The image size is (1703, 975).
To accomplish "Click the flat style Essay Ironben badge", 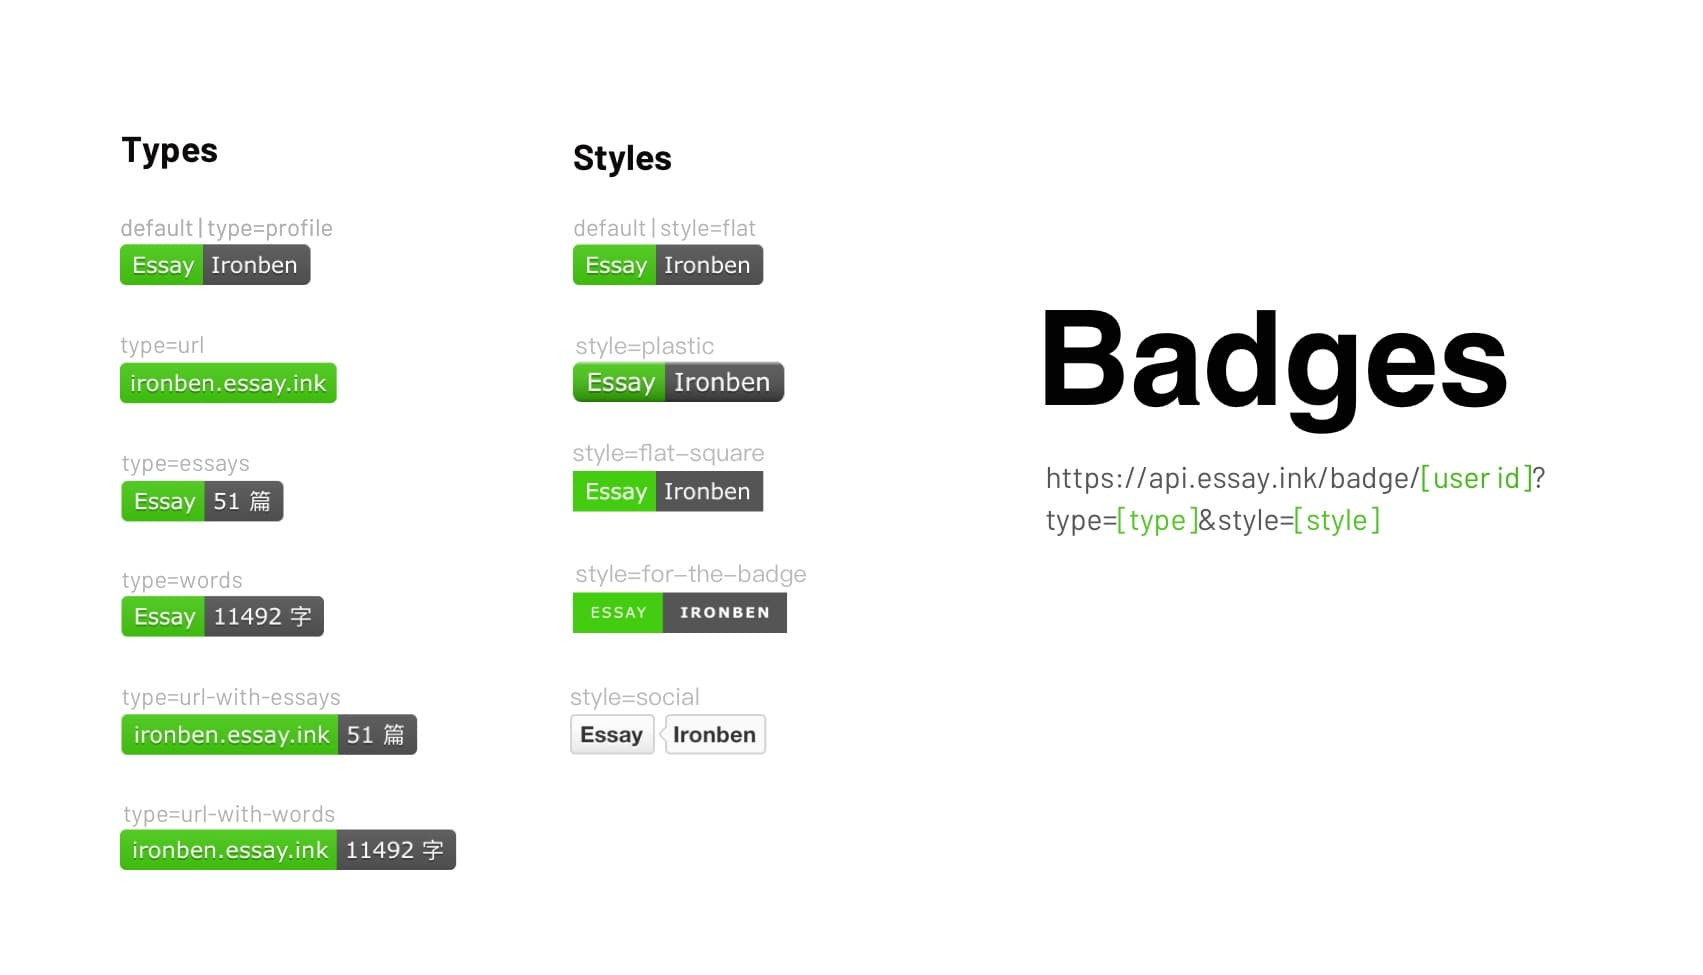I will point(668,265).
